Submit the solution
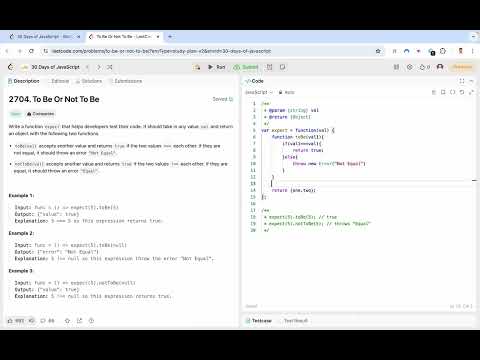 pyautogui.click(x=246, y=67)
